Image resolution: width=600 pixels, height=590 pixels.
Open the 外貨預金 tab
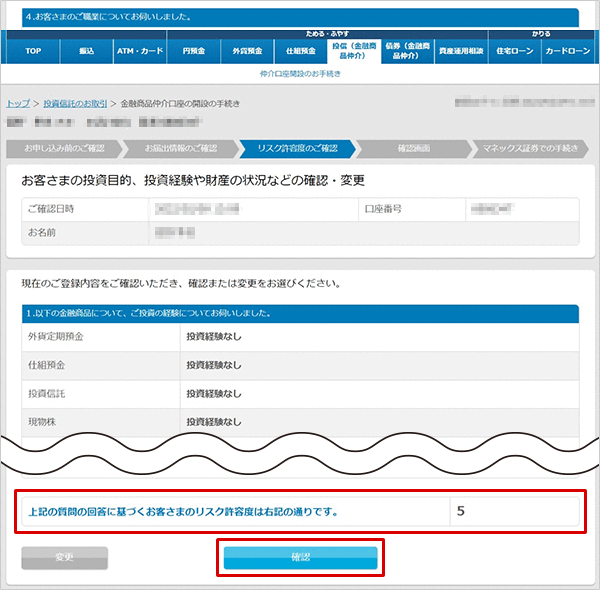point(246,50)
